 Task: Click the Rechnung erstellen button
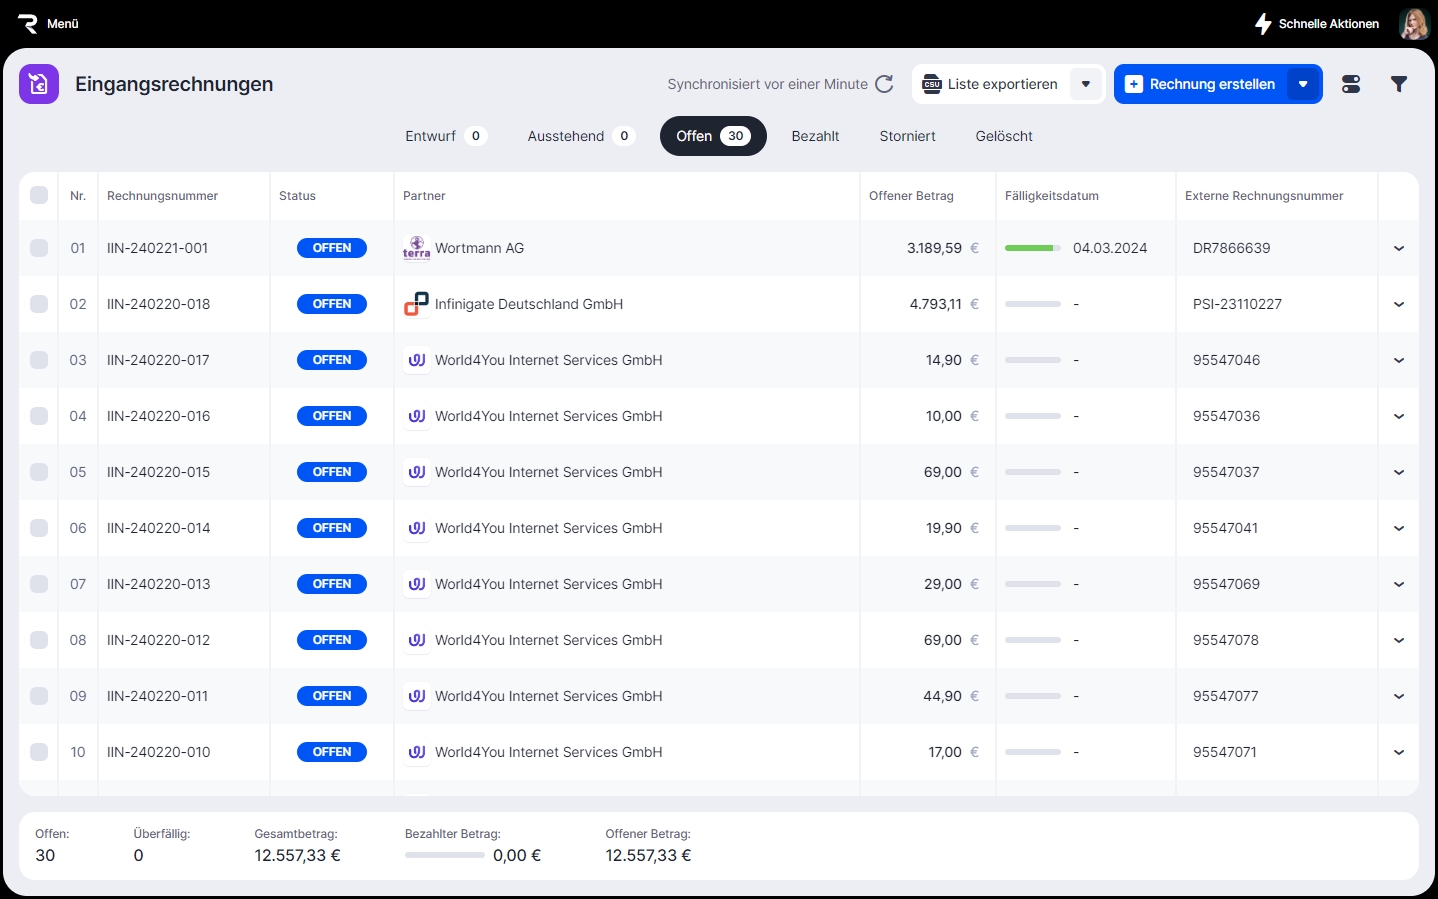(1201, 84)
